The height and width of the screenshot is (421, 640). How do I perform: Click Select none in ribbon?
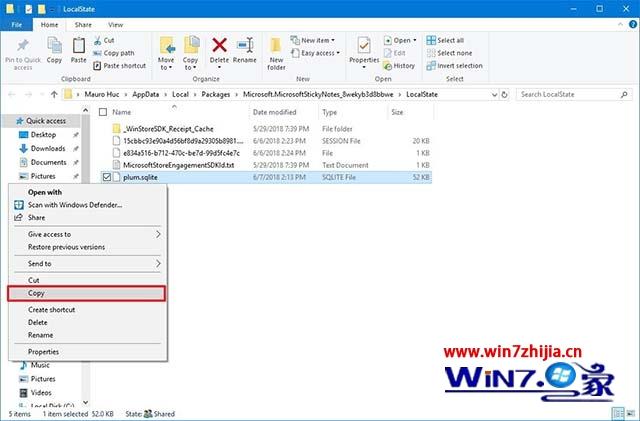tap(449, 53)
